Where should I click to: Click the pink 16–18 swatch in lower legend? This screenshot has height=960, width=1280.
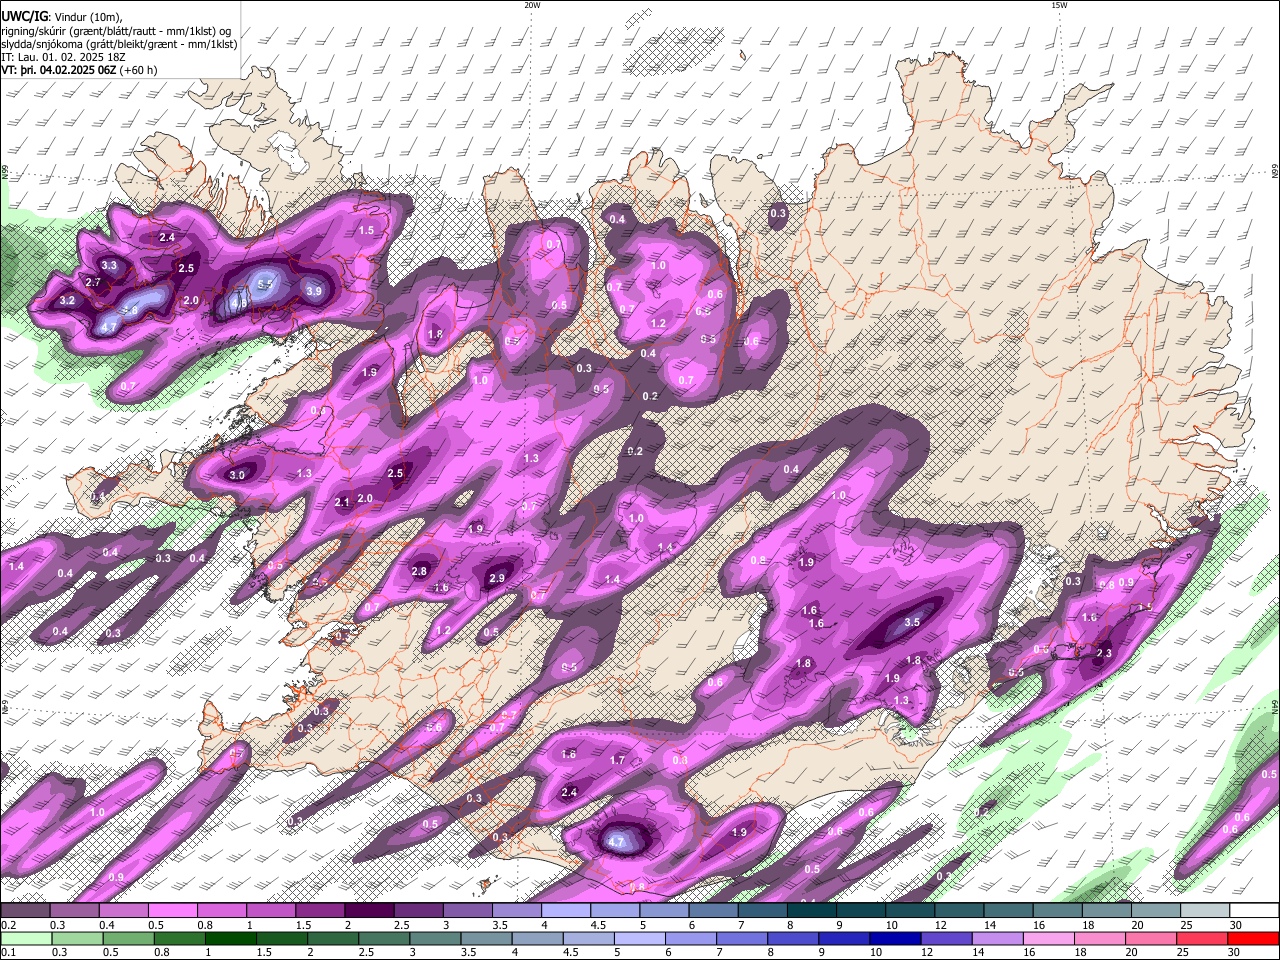(x=1049, y=938)
